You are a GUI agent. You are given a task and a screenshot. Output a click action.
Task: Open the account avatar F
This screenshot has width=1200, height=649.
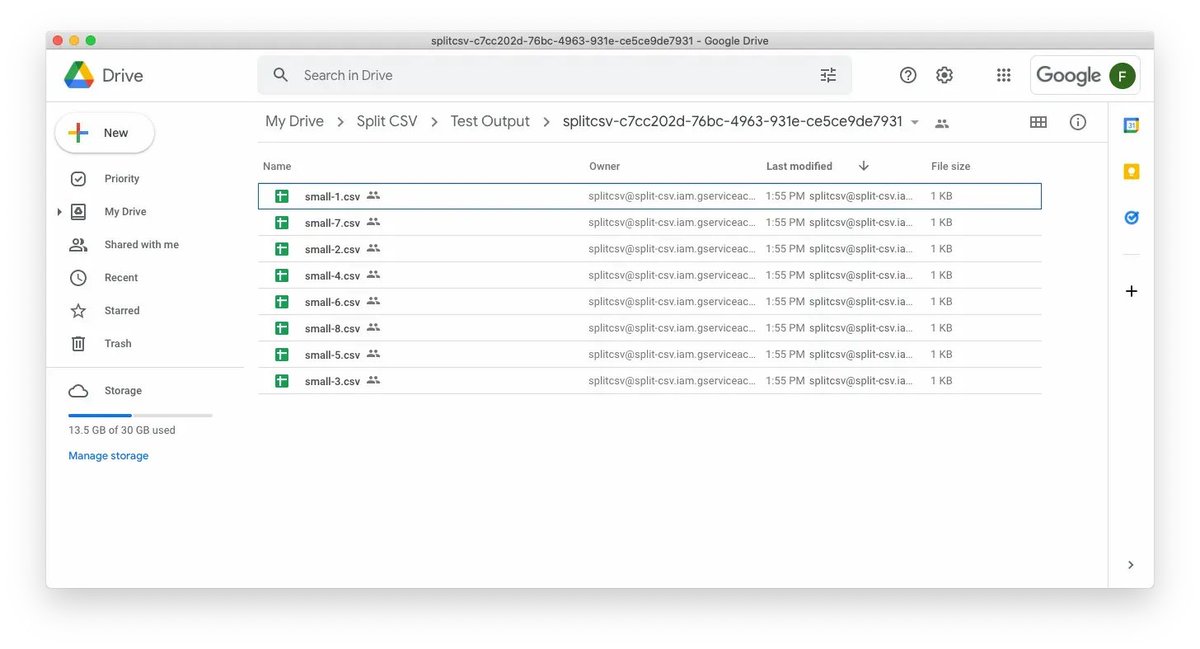pos(1123,75)
